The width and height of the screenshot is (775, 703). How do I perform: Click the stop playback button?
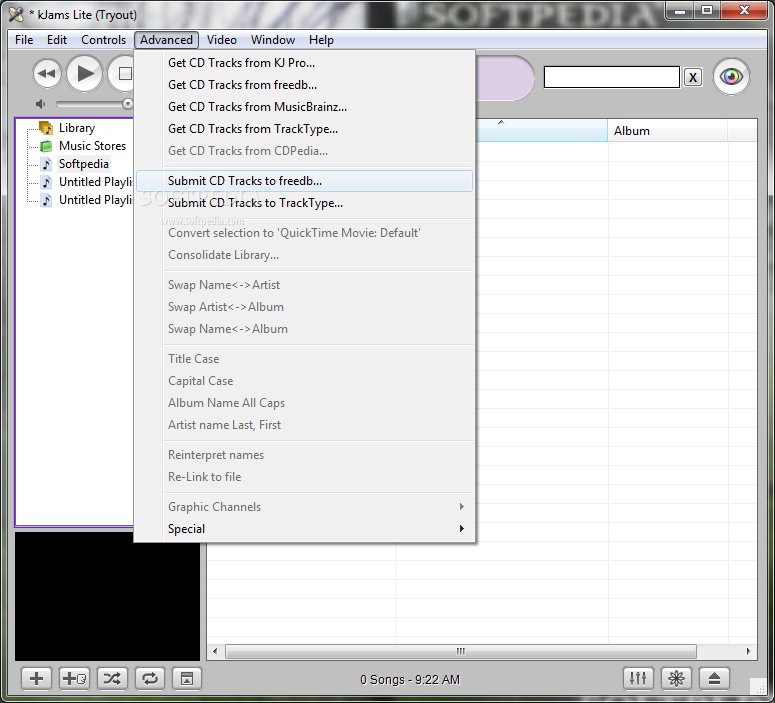[123, 74]
